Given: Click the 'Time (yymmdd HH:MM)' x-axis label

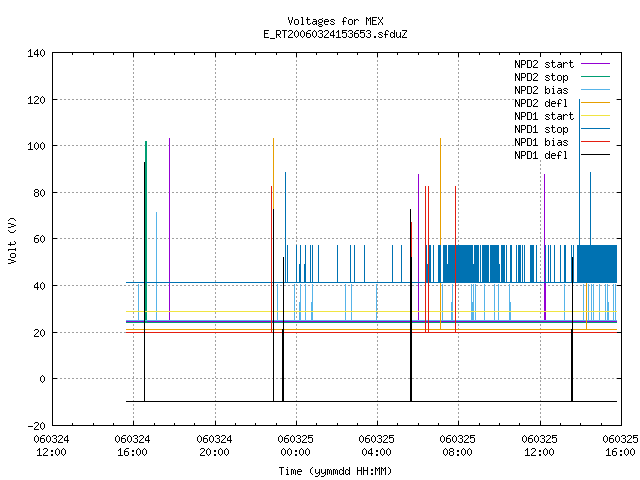Looking at the screenshot, I should (x=335, y=471).
